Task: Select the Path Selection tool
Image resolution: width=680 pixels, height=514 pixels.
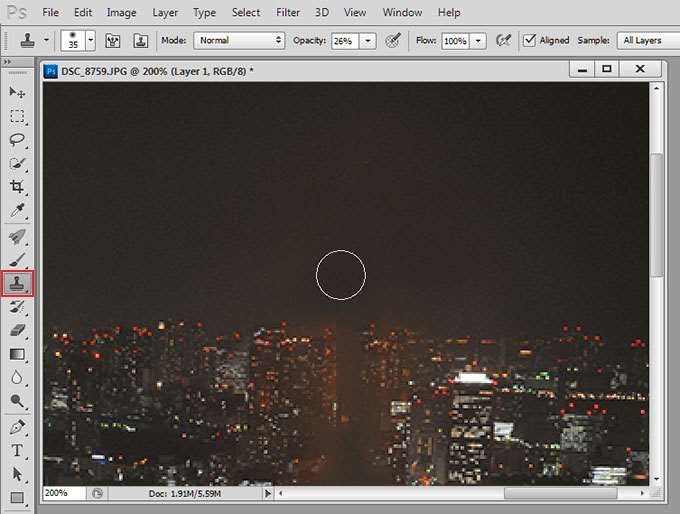Action: [17, 474]
